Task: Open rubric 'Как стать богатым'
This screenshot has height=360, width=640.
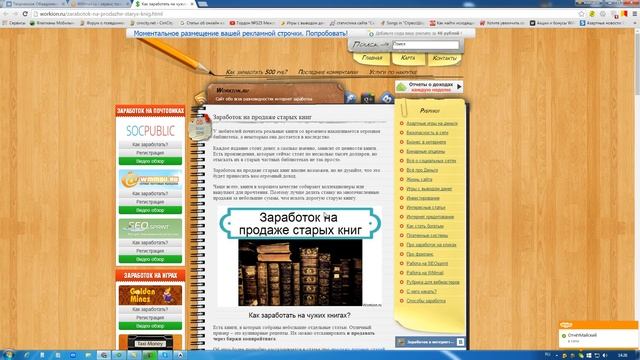Action: click(425, 226)
